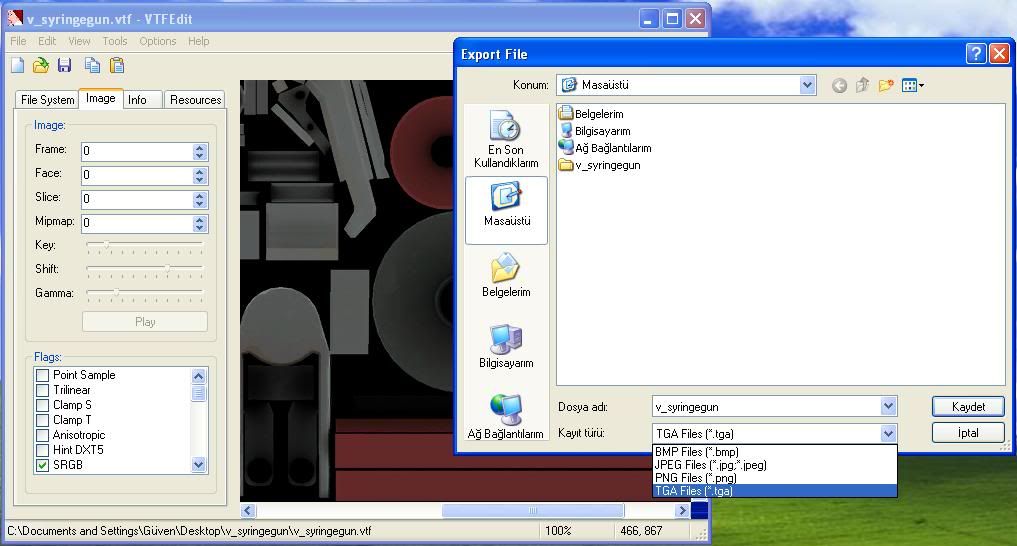Click the Paste clipboard icon

[117, 66]
